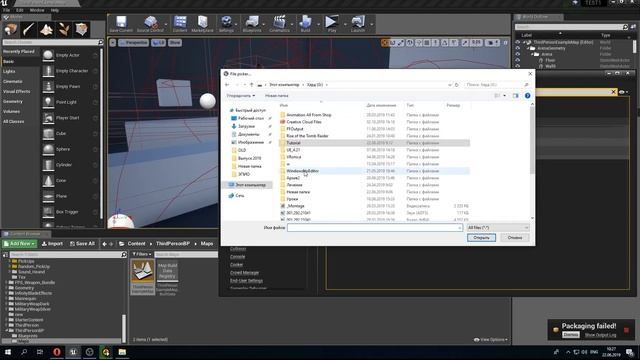
Task: Click the Cone placement icon
Action: click(48, 180)
